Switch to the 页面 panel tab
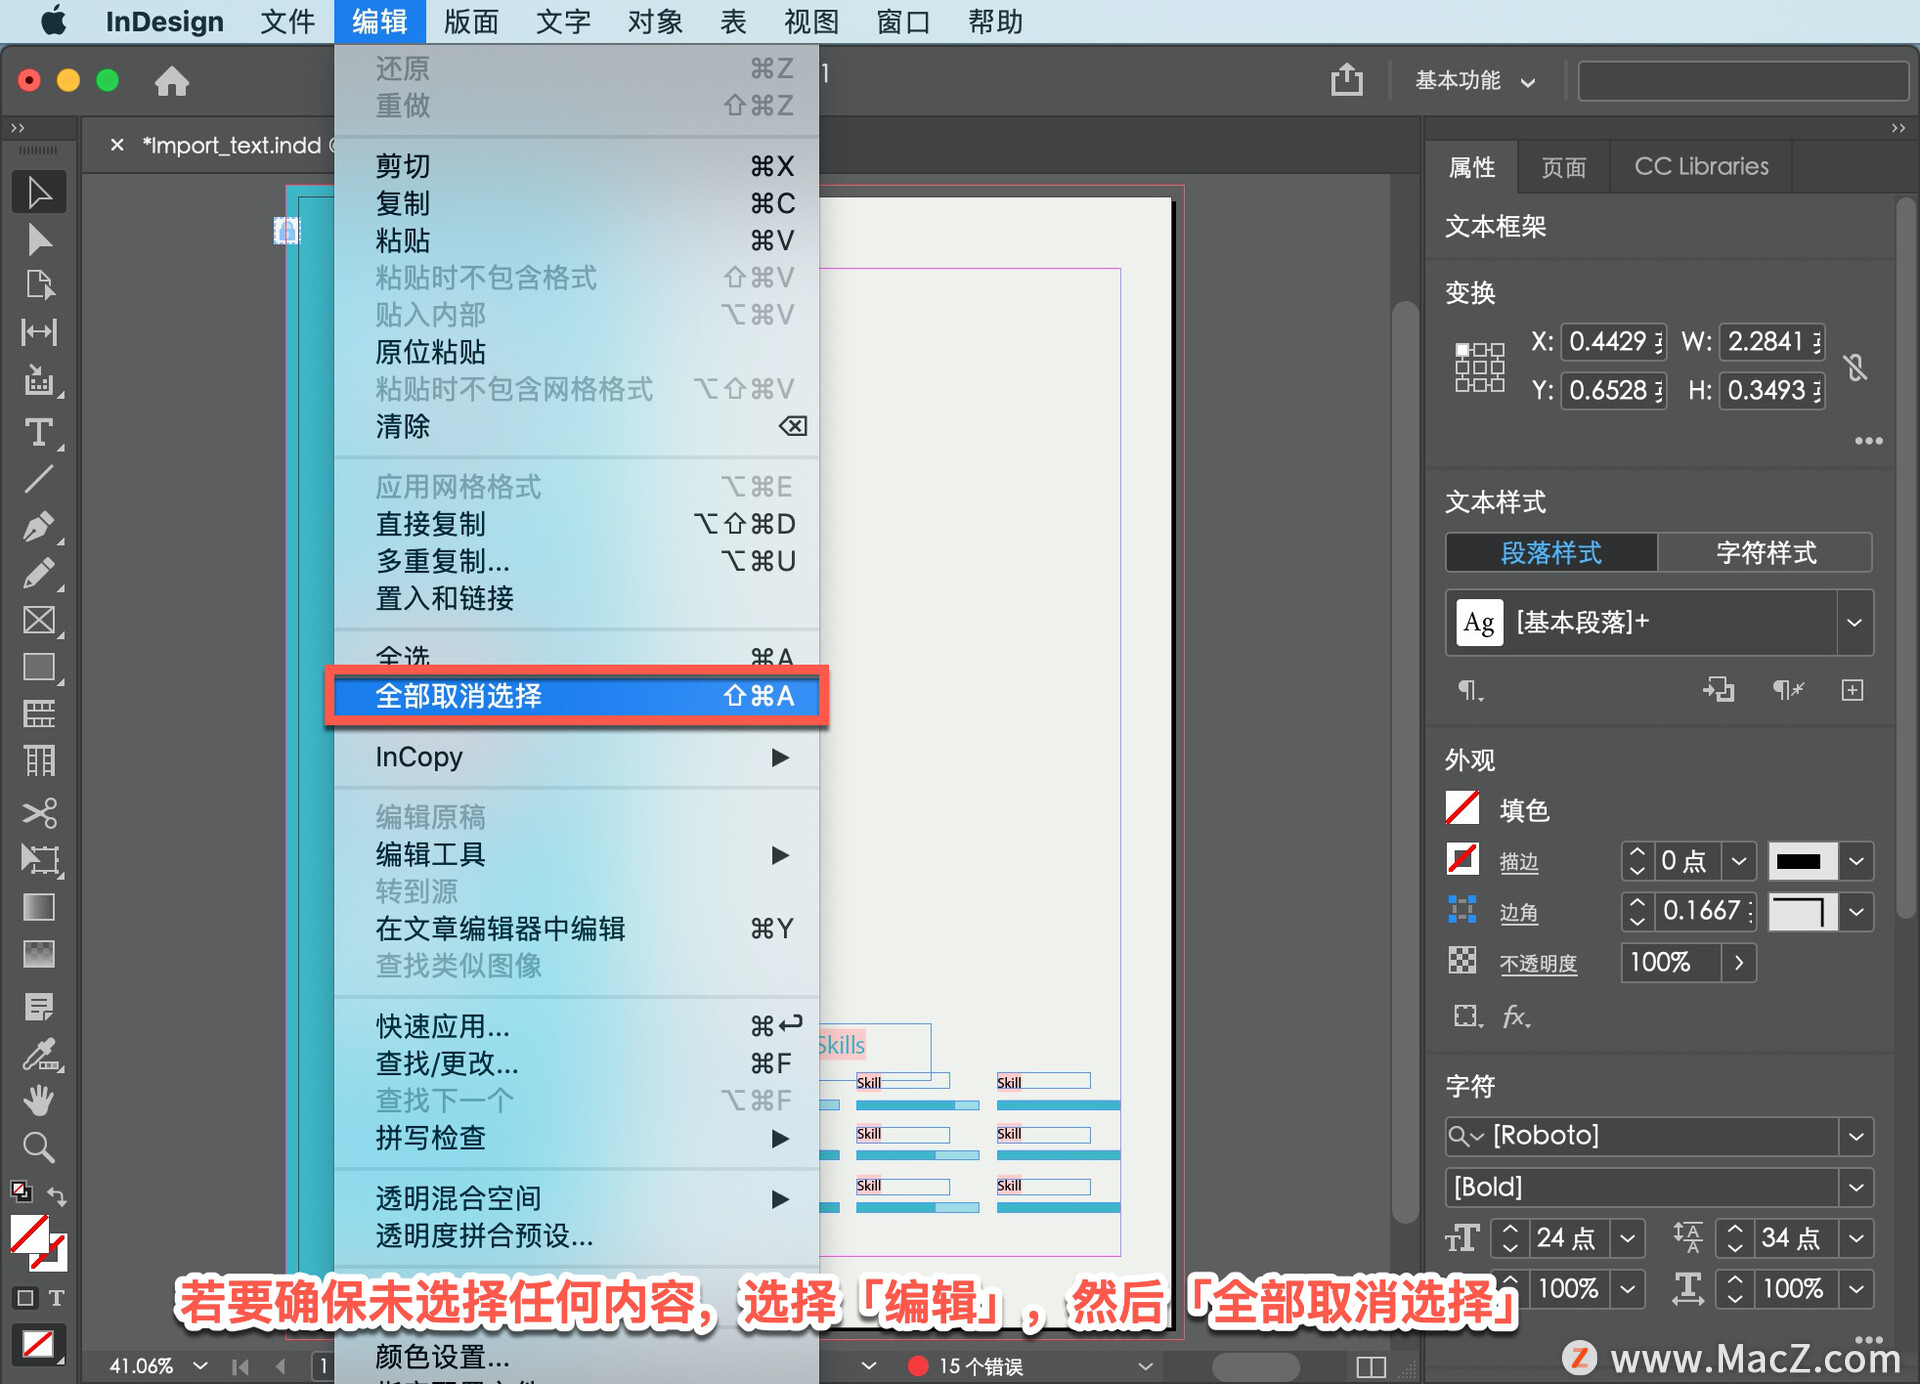This screenshot has width=1920, height=1384. 1563,167
